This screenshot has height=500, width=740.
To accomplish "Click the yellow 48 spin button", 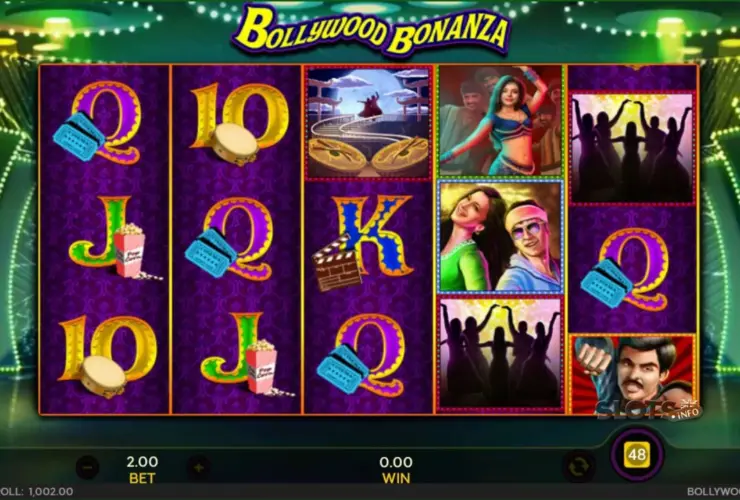I will [x=637, y=455].
